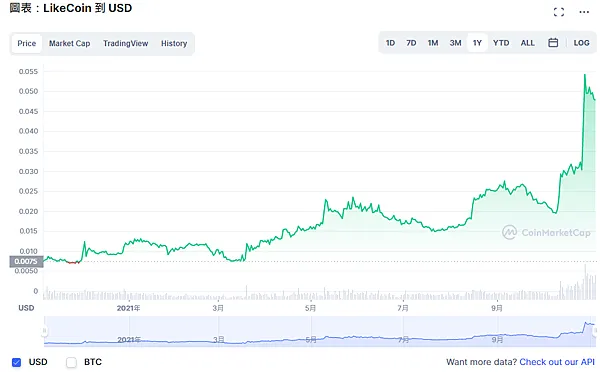
Task: Open the fullscreen chart view icon
Action: pos(559,12)
